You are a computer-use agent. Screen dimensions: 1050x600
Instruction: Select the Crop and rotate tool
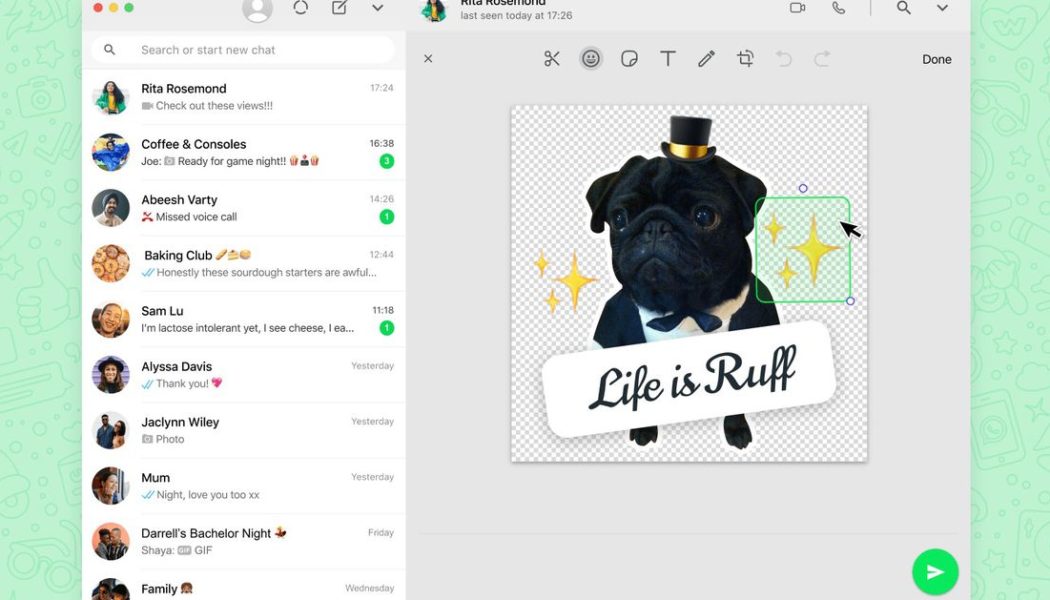point(745,58)
